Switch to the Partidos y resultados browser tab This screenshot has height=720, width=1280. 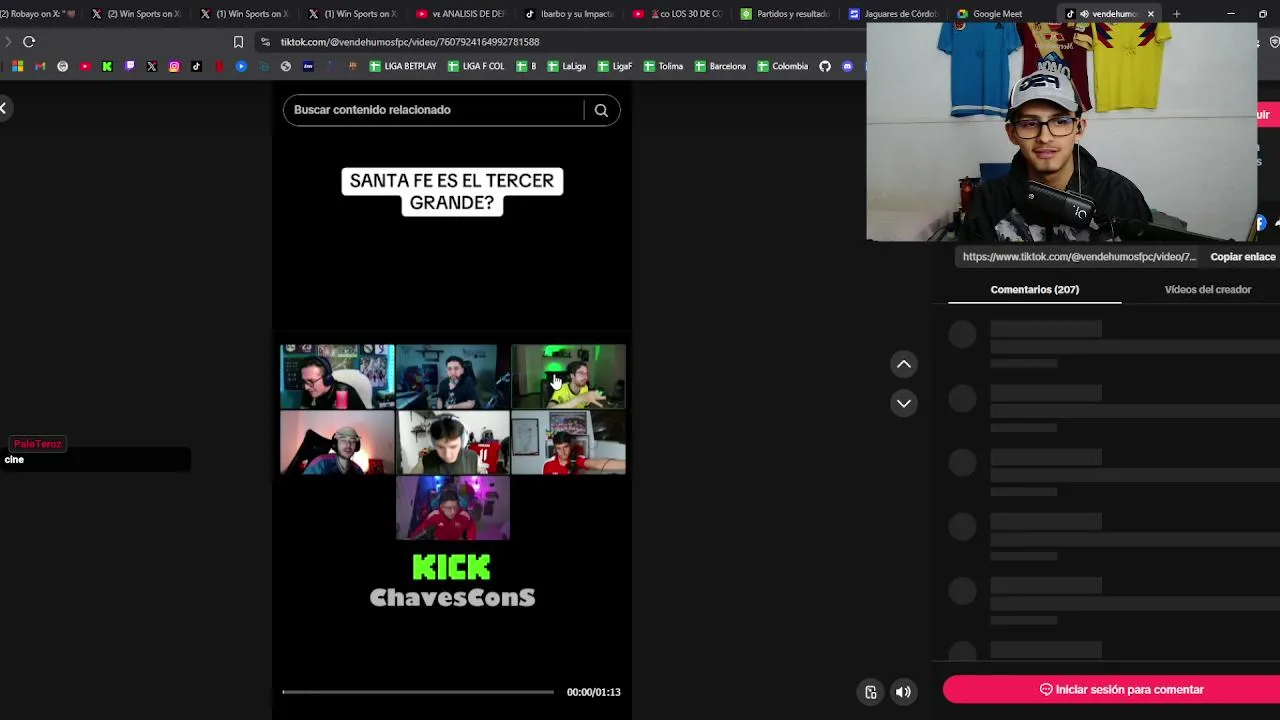point(784,14)
